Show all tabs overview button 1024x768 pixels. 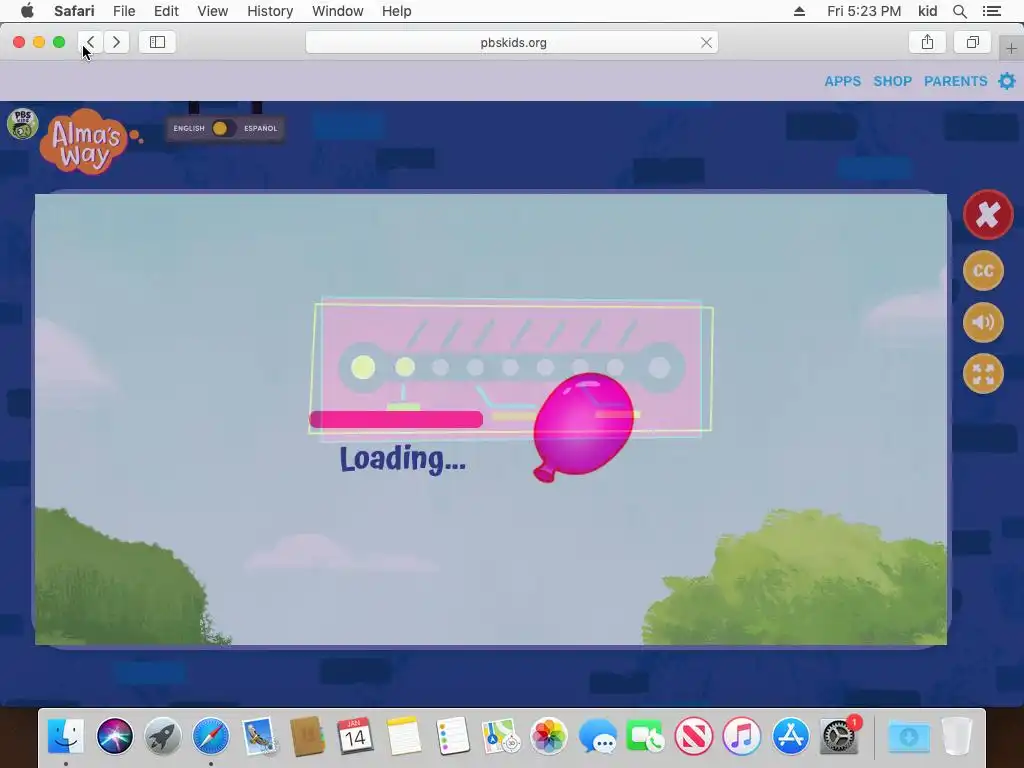[972, 42]
